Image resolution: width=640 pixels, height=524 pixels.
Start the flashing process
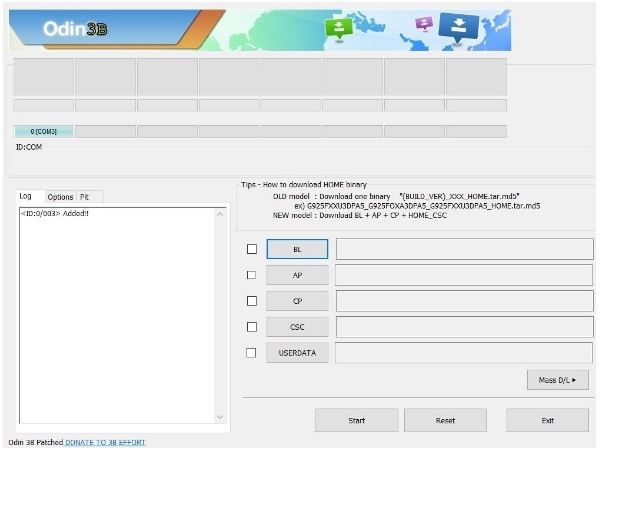click(x=356, y=420)
